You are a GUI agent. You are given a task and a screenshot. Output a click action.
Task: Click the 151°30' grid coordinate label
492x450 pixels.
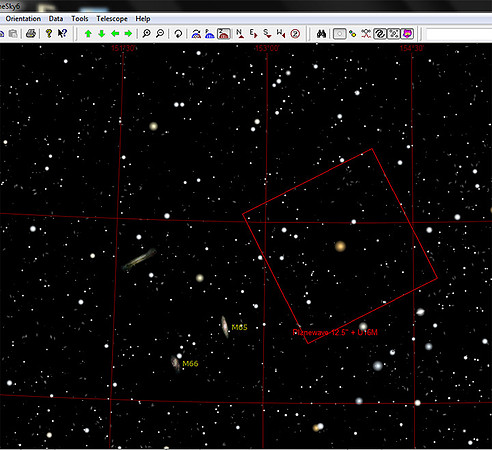coord(123,48)
